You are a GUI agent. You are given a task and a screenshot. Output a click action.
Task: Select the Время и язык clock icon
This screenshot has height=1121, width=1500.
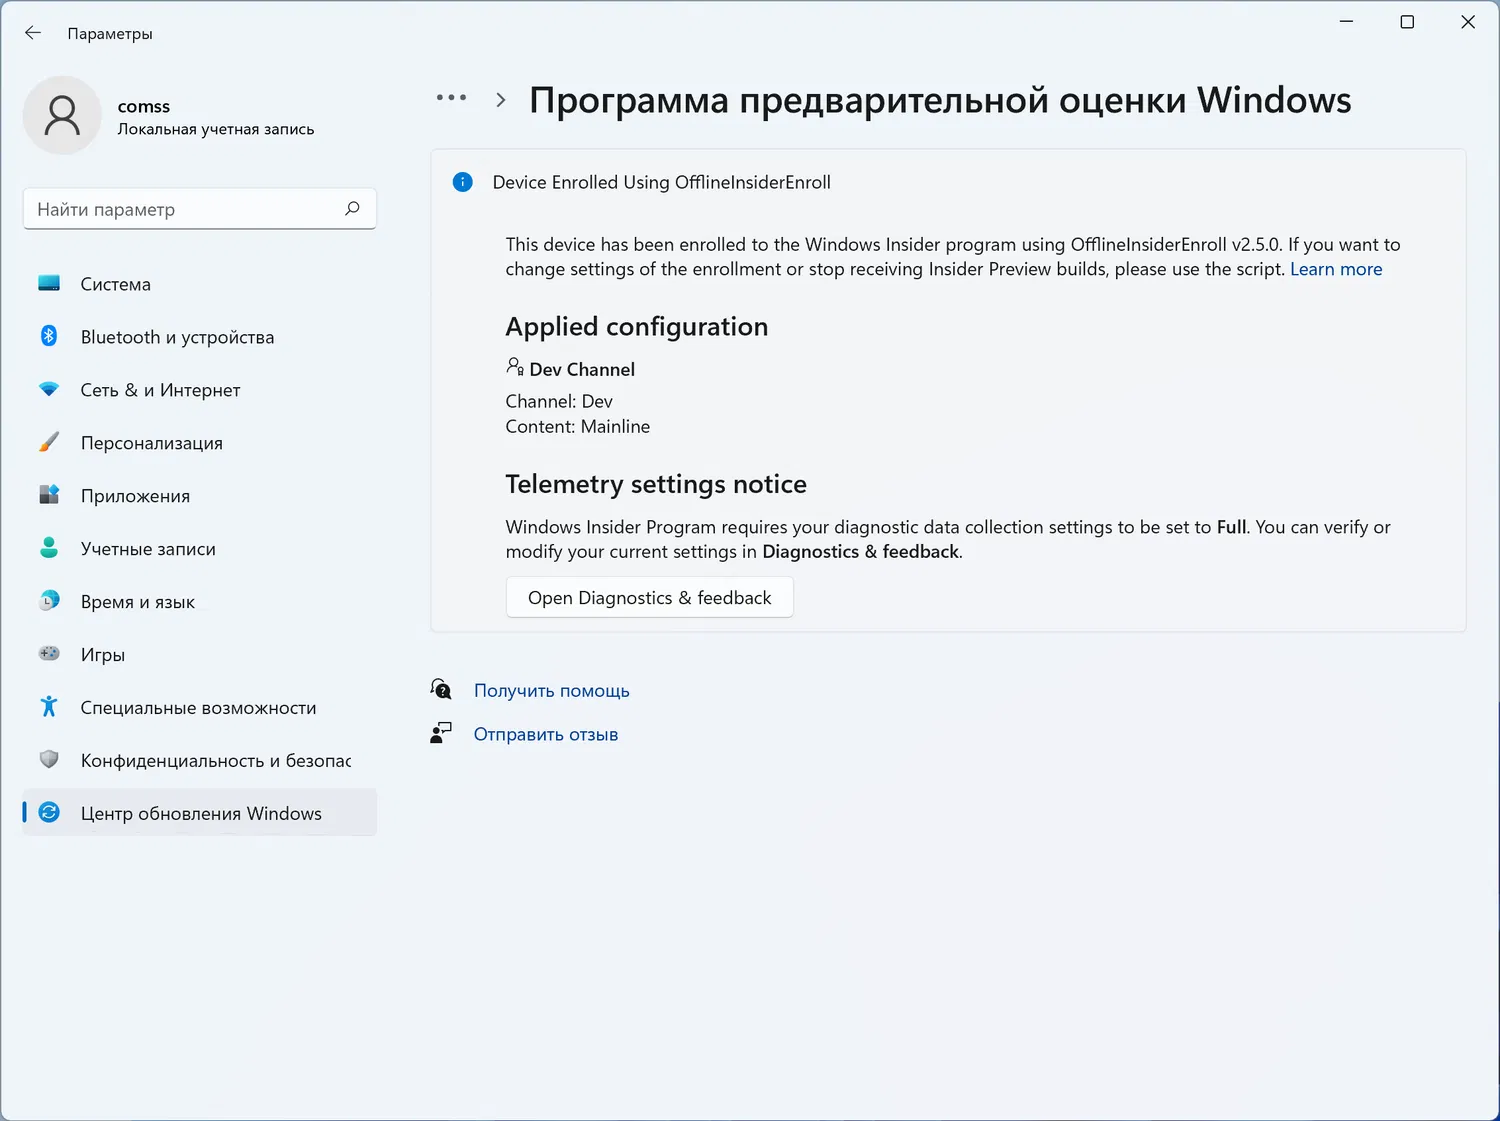pyautogui.click(x=49, y=601)
